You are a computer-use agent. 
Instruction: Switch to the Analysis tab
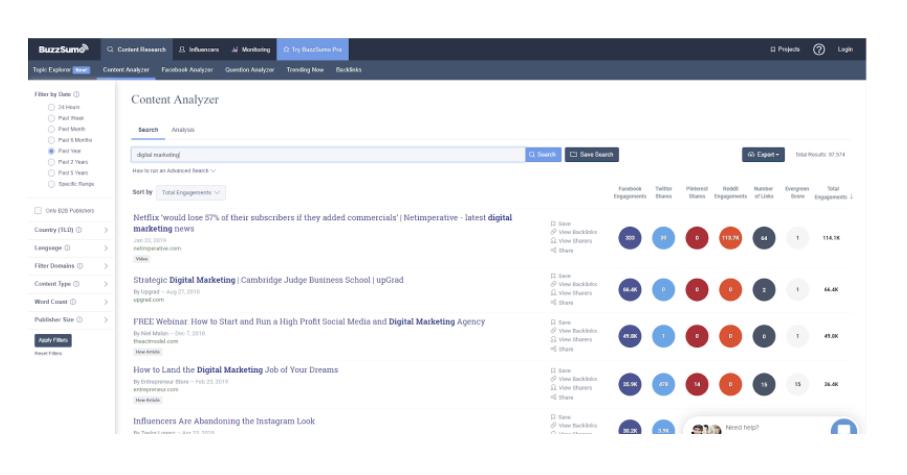click(183, 130)
